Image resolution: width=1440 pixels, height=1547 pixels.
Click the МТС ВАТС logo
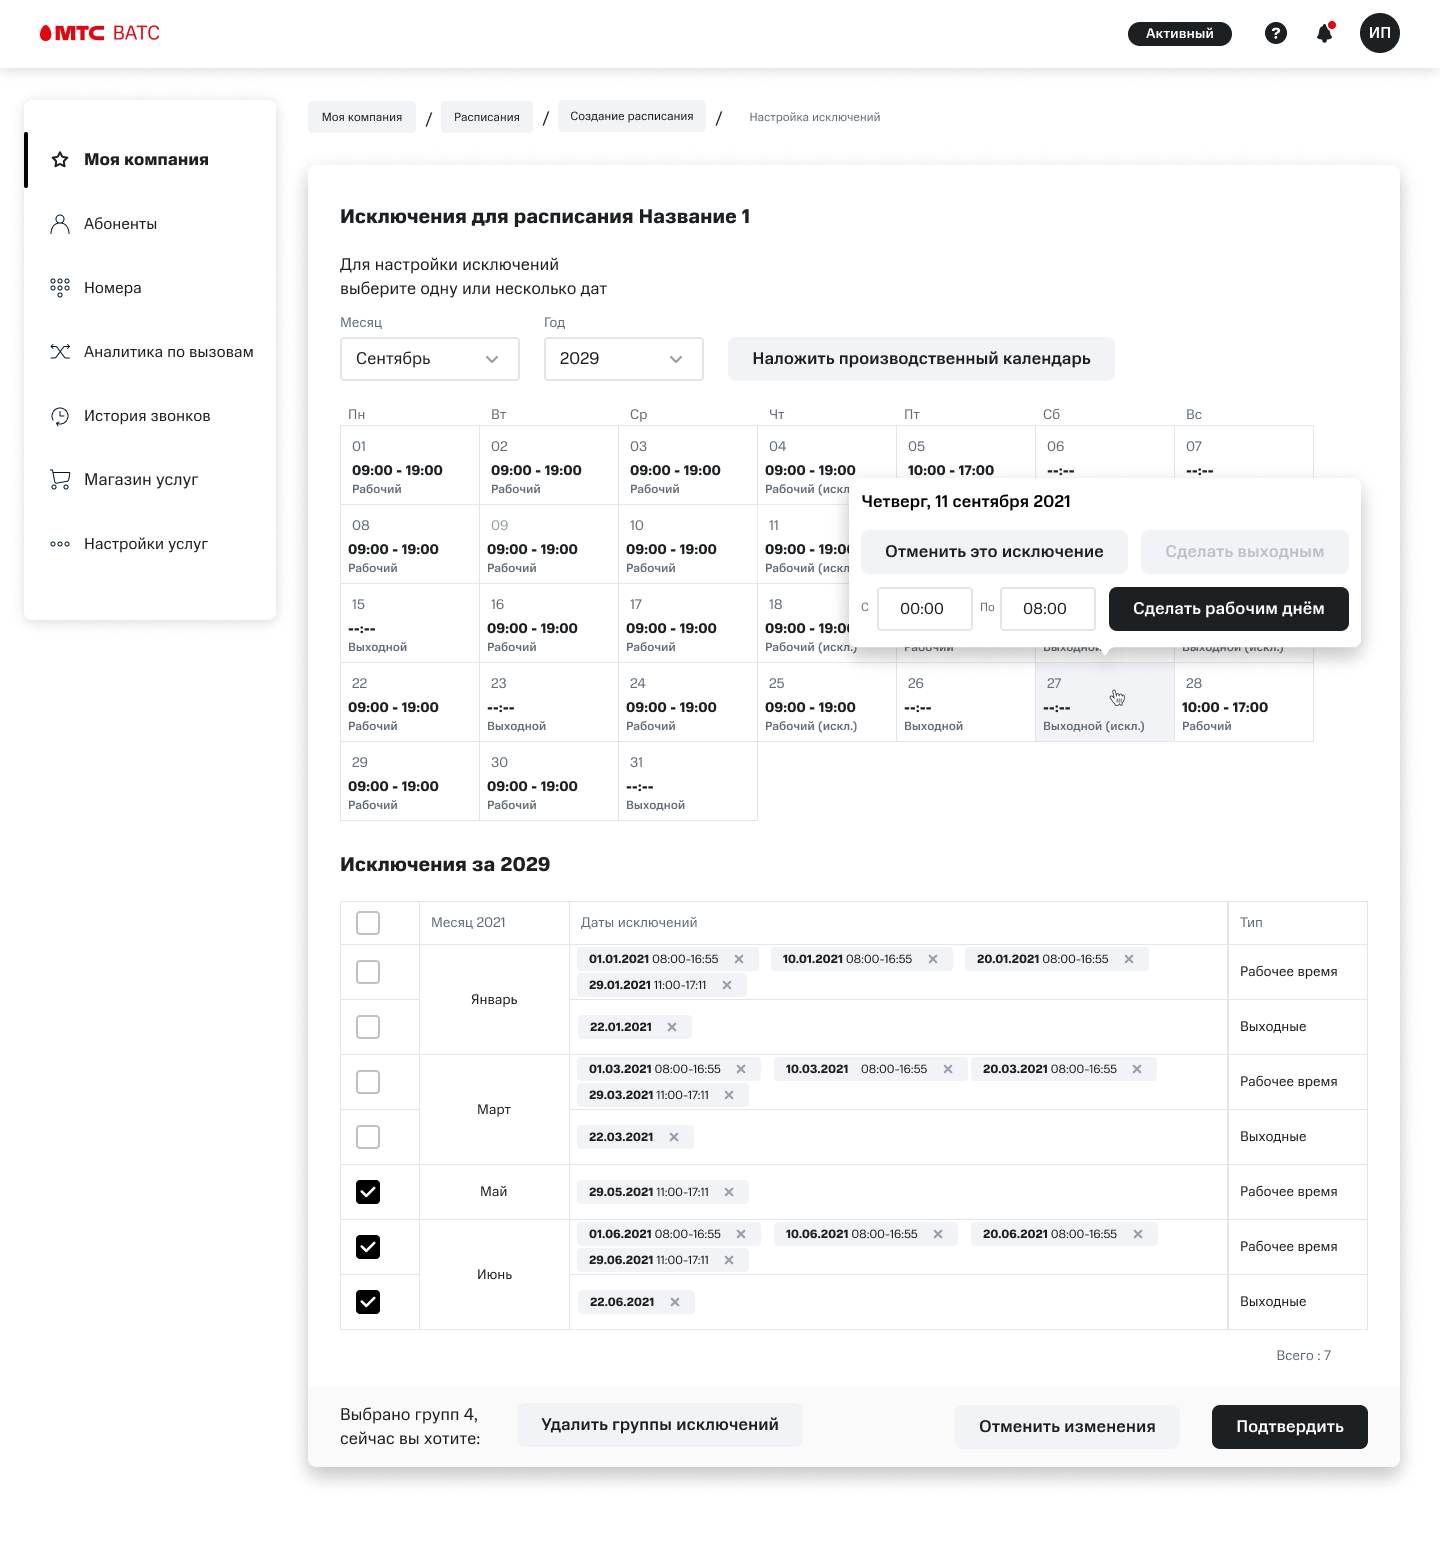coord(99,32)
